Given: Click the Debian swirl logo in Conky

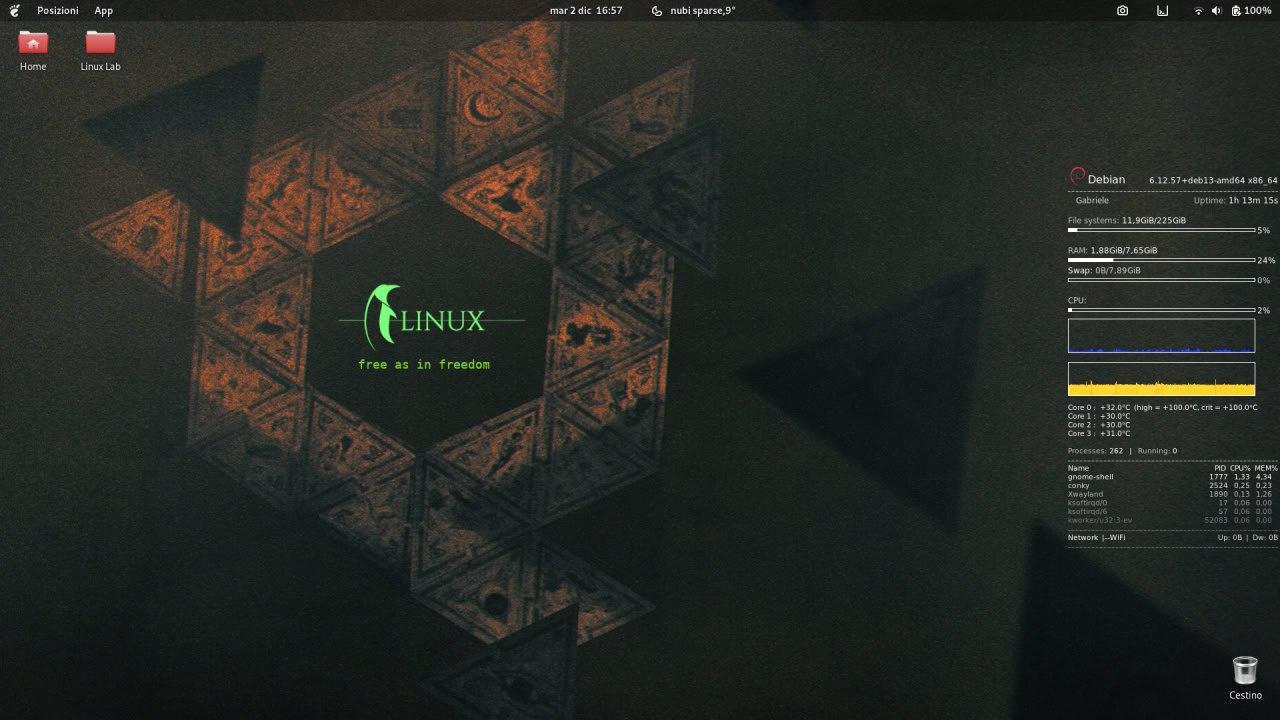Looking at the screenshot, I should coord(1077,178).
